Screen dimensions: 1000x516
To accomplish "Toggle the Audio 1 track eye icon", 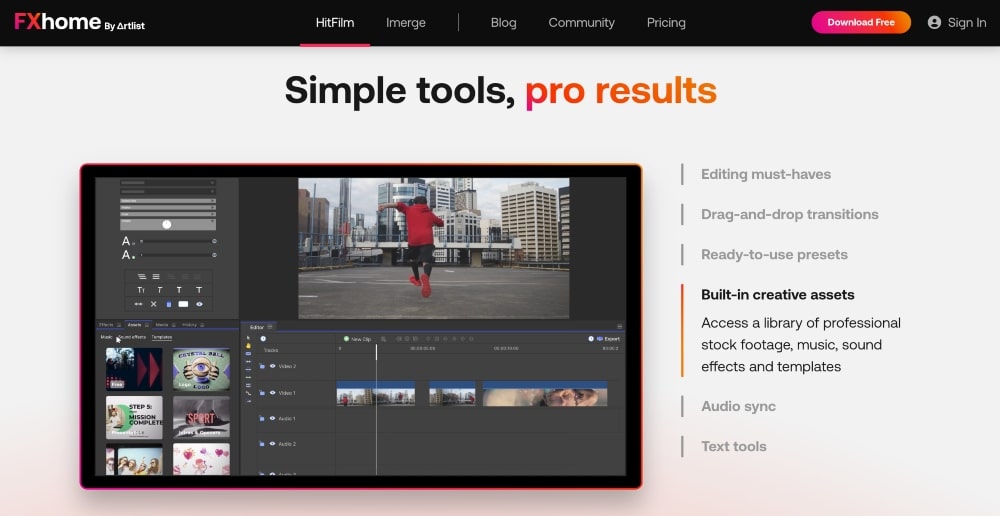I will 272,418.
